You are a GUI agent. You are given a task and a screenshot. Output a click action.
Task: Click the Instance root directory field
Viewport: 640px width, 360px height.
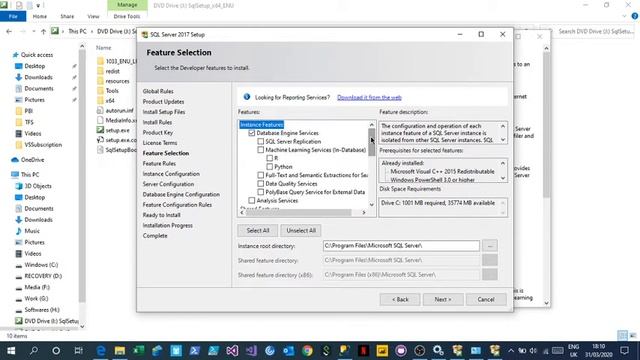[401, 246]
